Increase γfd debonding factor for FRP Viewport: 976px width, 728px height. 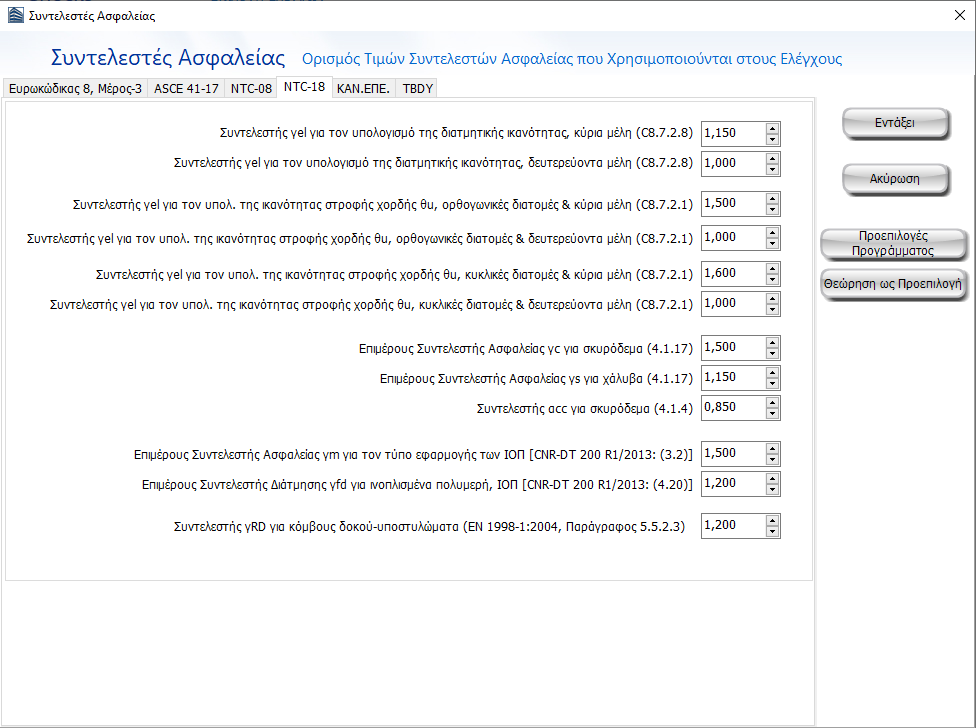pyautogui.click(x=772, y=478)
